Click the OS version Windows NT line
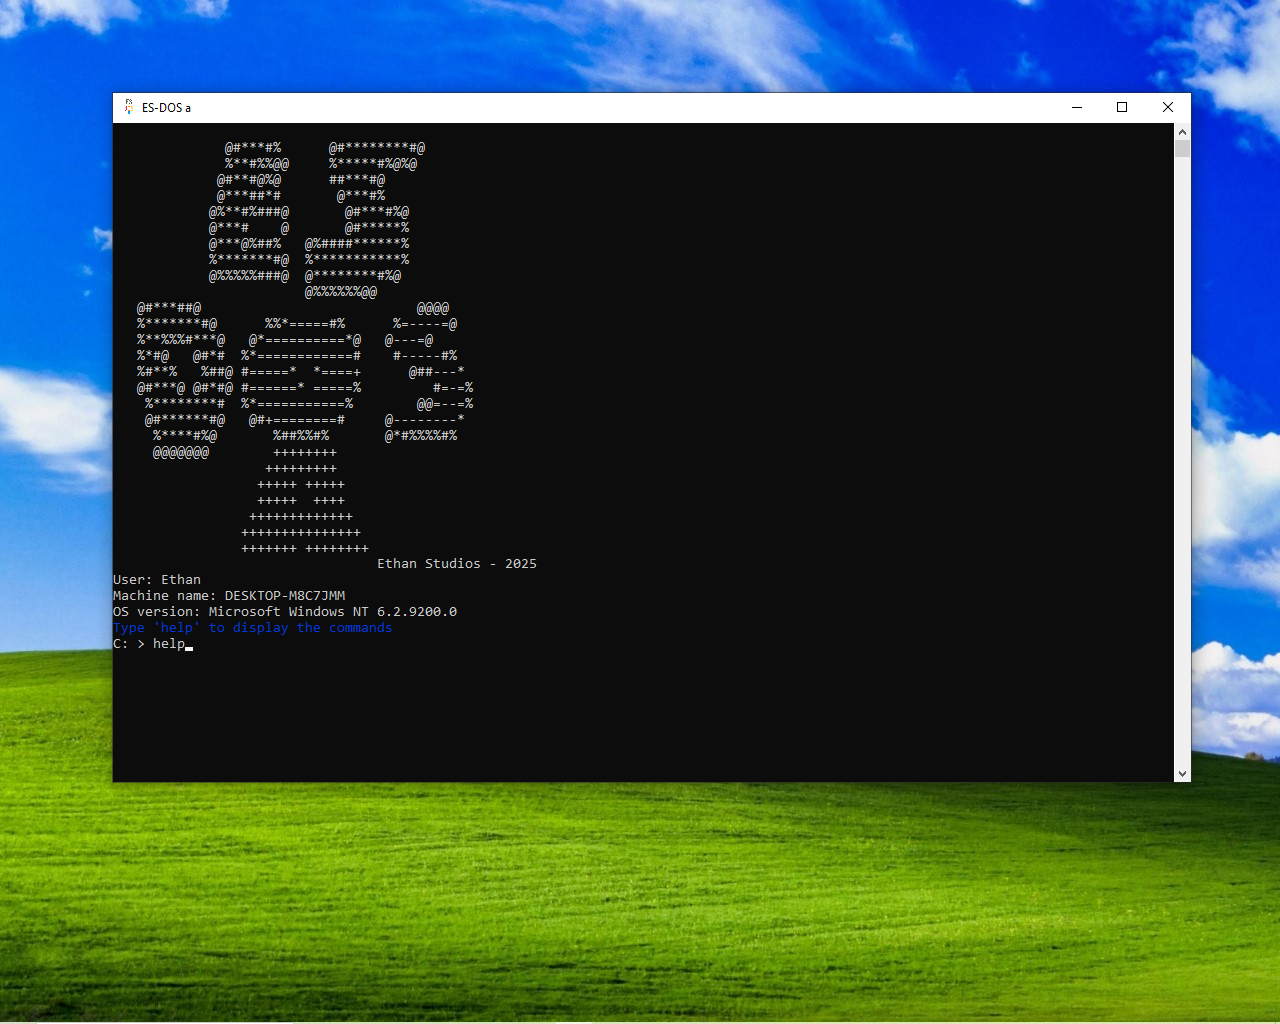The height and width of the screenshot is (1024, 1280). point(285,612)
